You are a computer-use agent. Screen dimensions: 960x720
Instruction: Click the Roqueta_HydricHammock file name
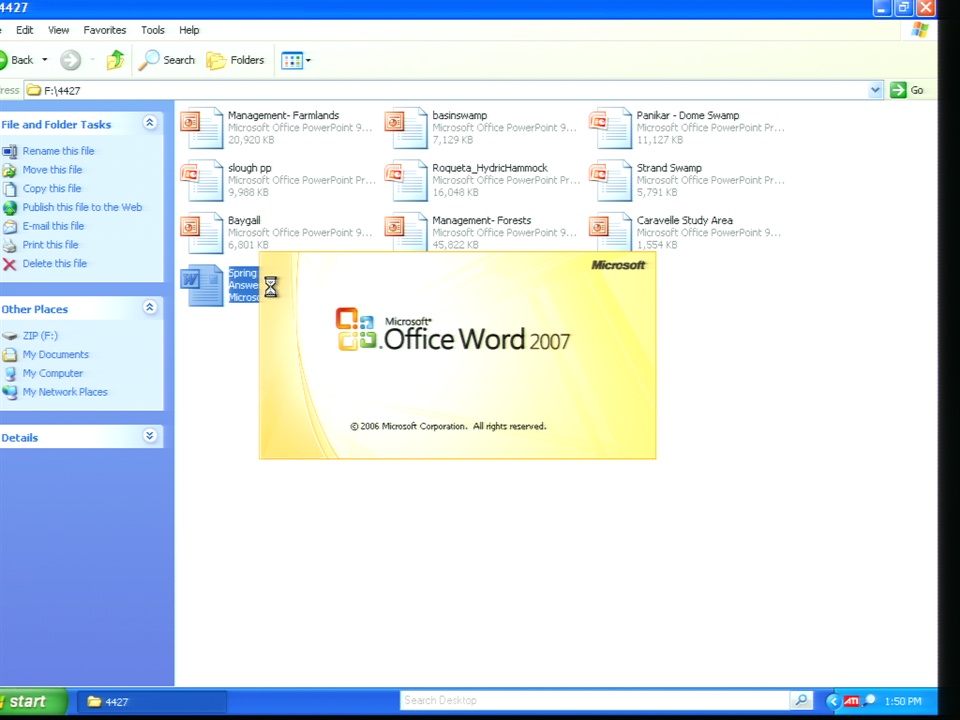[490, 168]
